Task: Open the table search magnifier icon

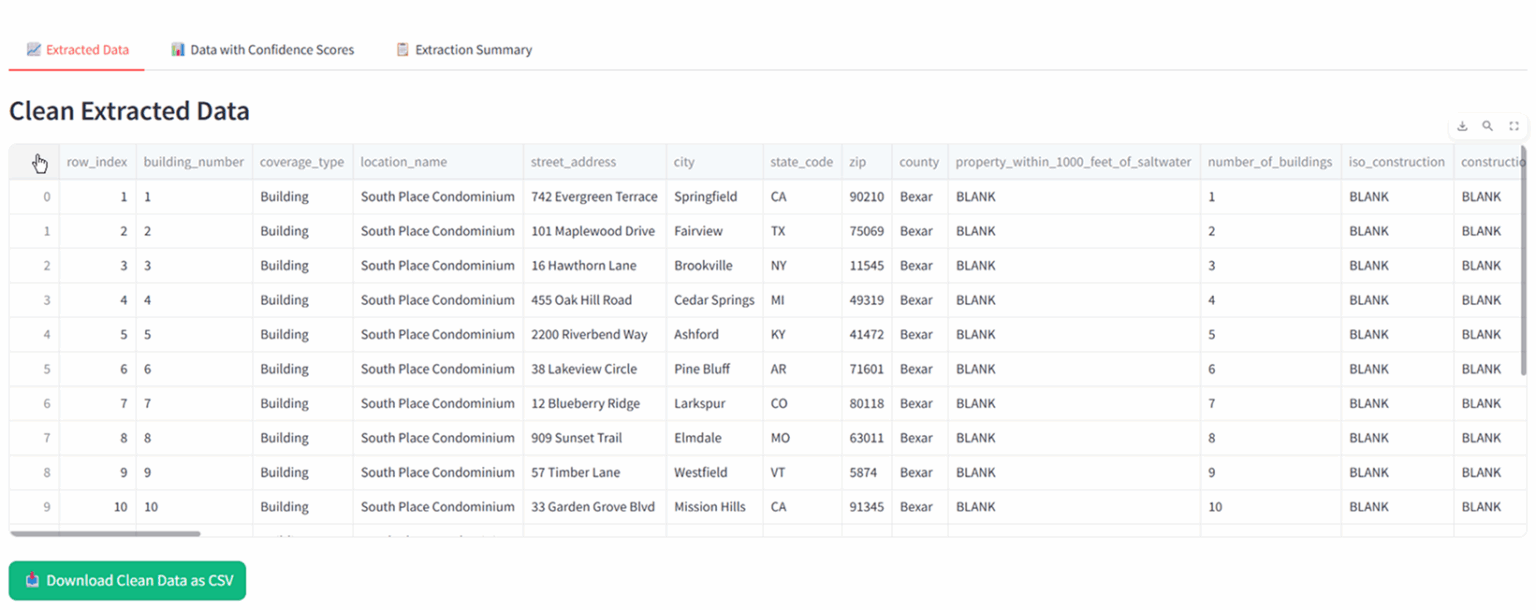Action: point(1487,126)
